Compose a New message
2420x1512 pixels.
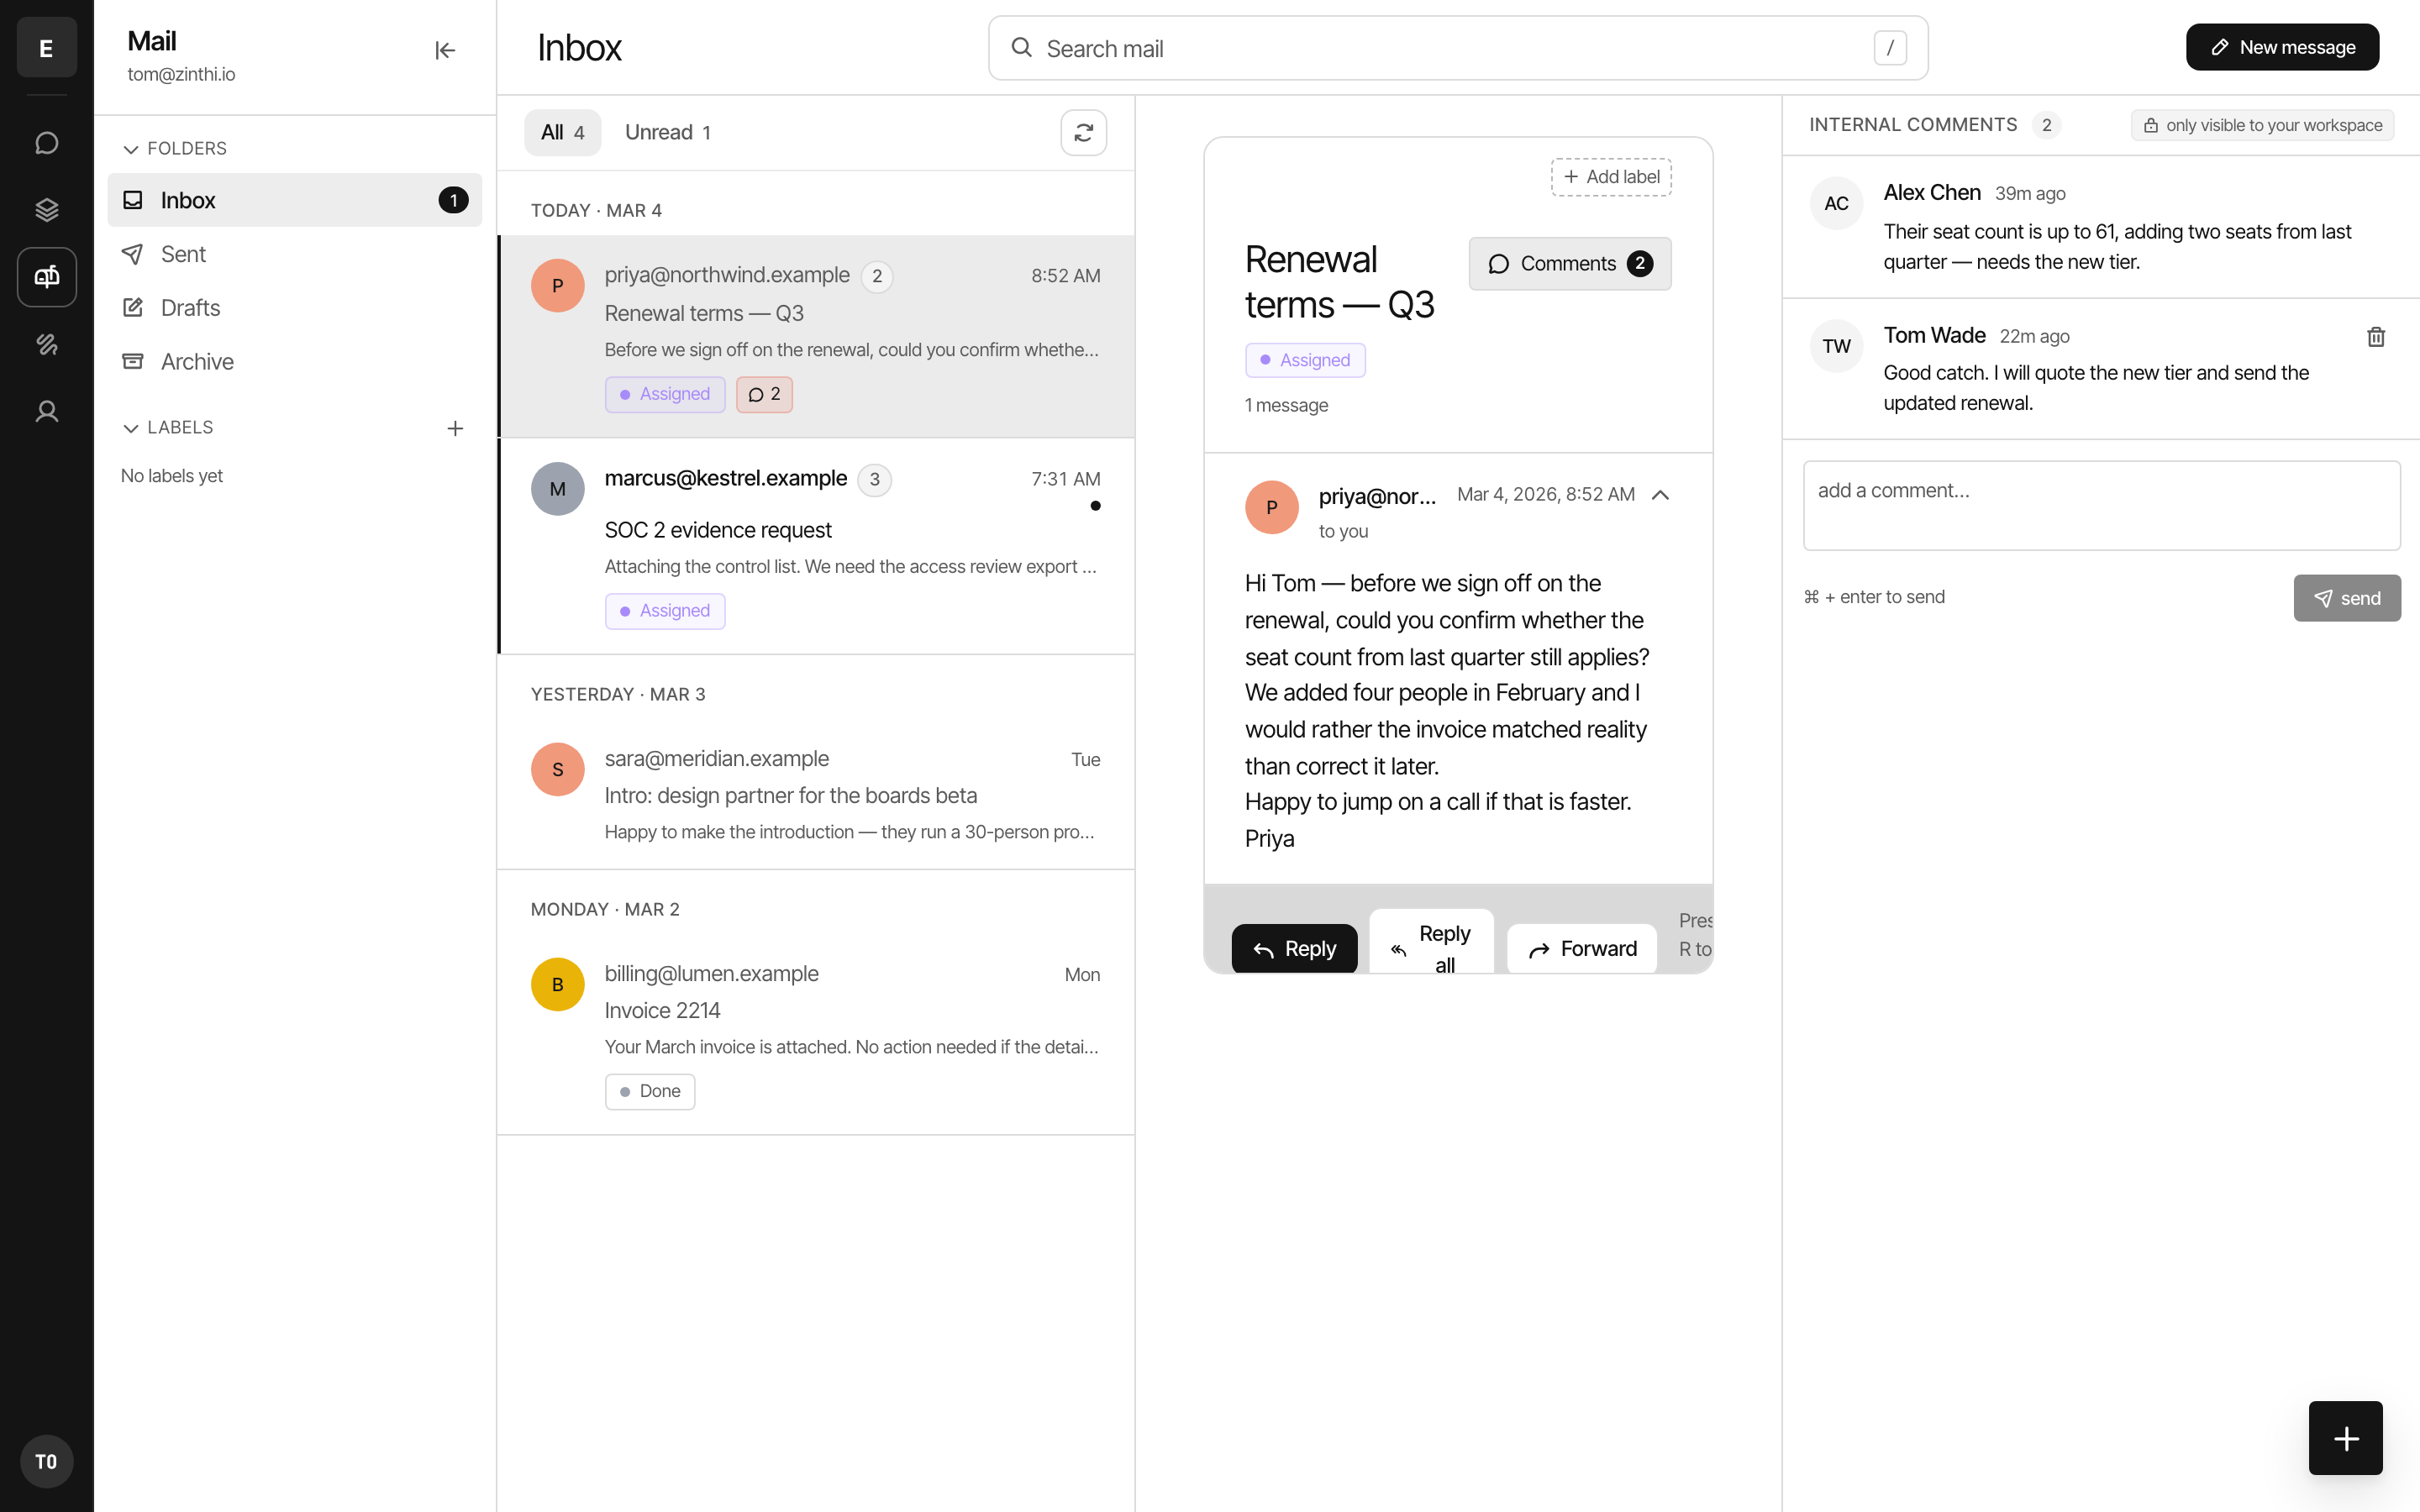tap(2282, 47)
